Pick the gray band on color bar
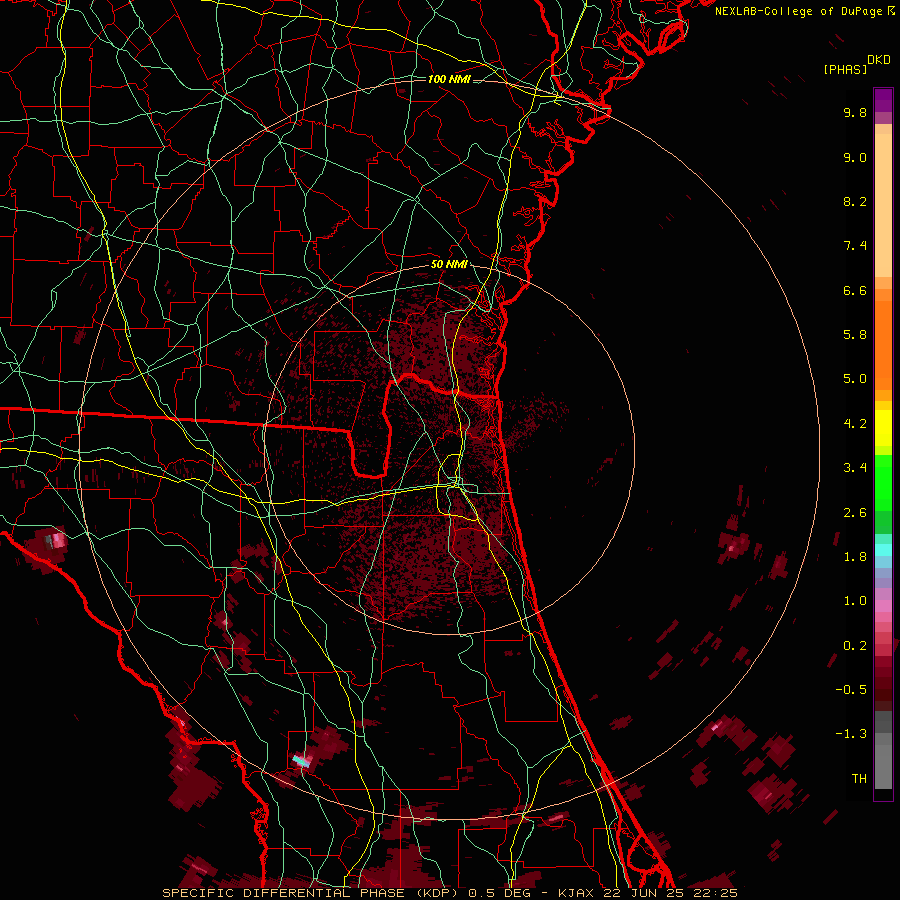This screenshot has height=900, width=900. (883, 750)
